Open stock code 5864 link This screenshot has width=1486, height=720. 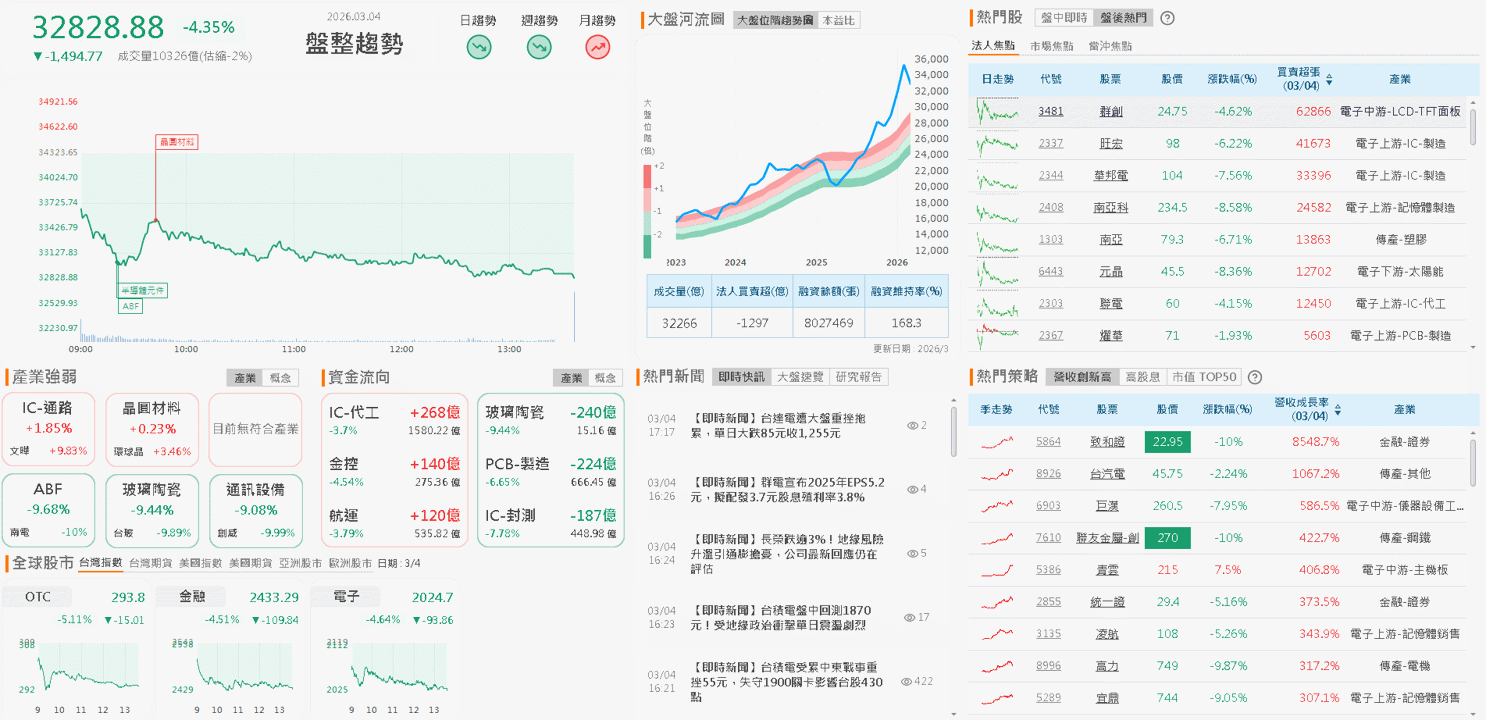click(1048, 441)
